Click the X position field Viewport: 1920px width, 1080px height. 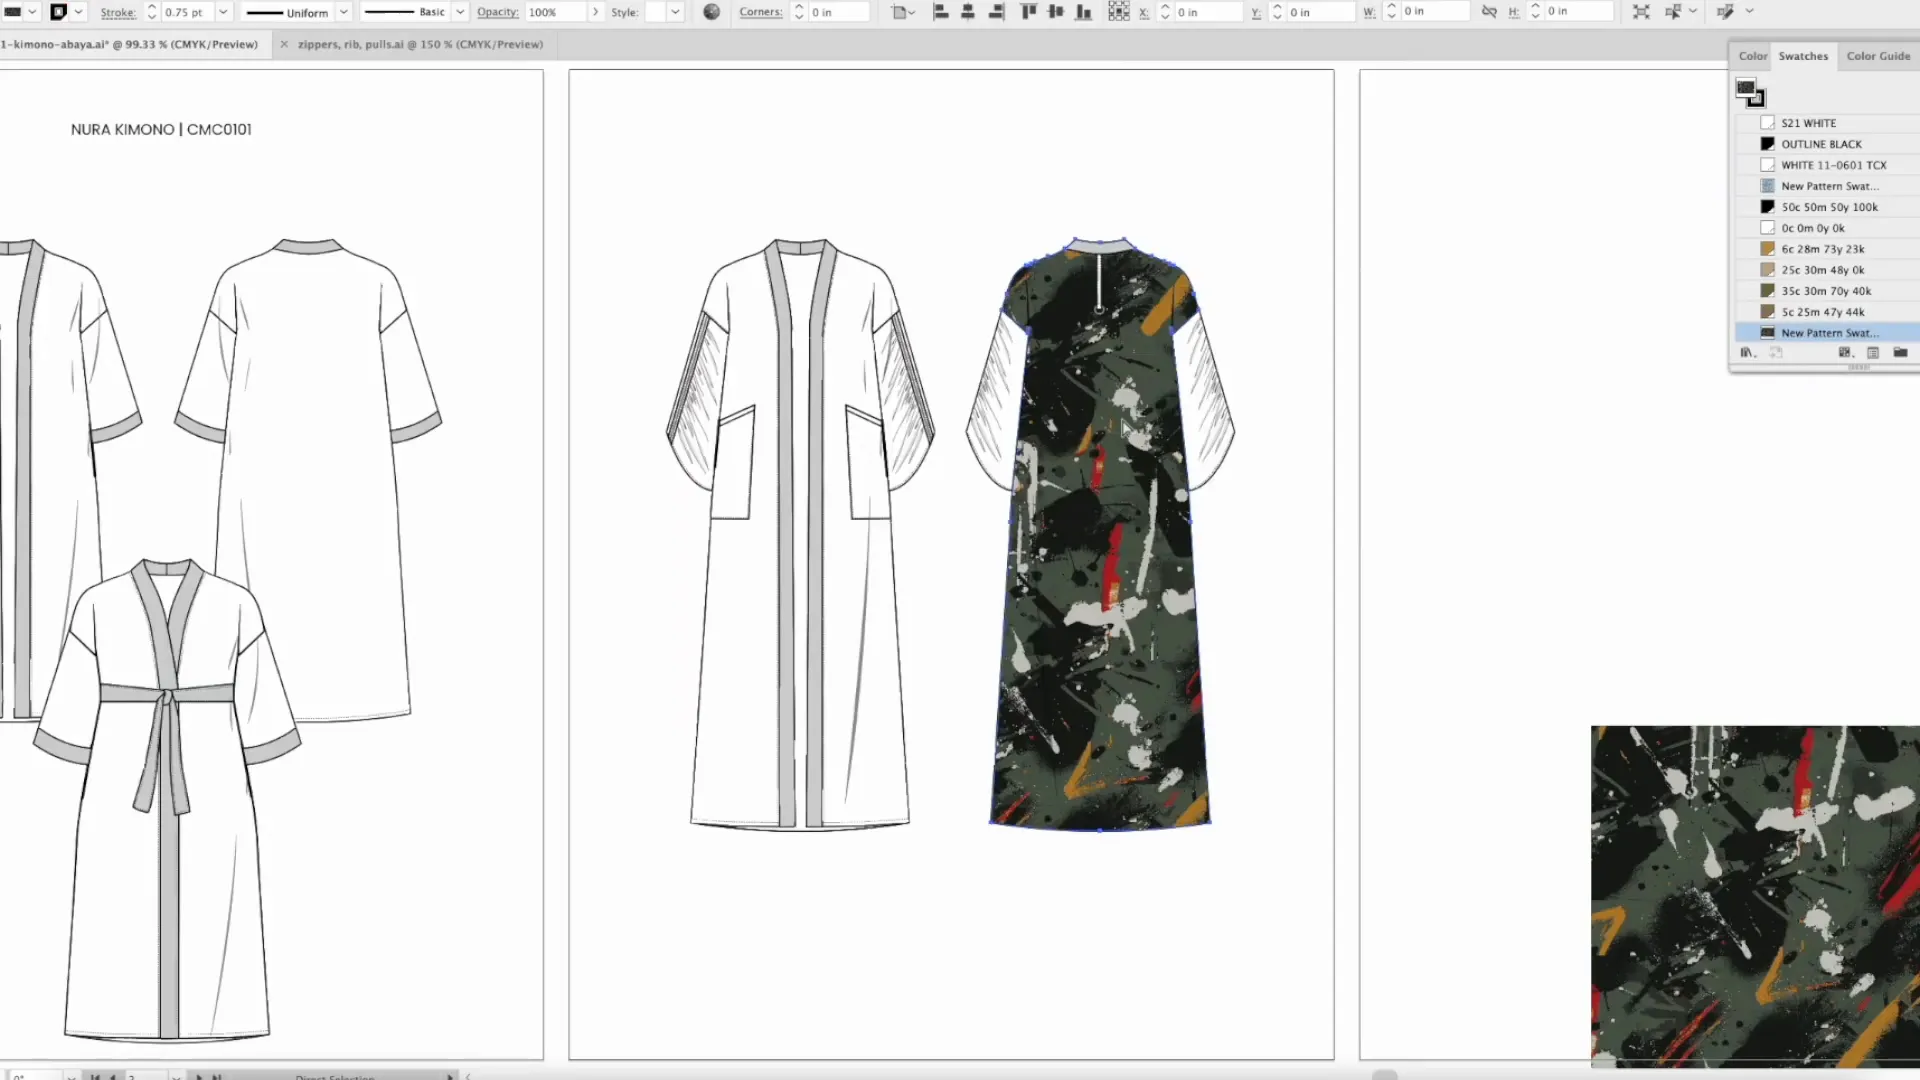(x=1208, y=12)
